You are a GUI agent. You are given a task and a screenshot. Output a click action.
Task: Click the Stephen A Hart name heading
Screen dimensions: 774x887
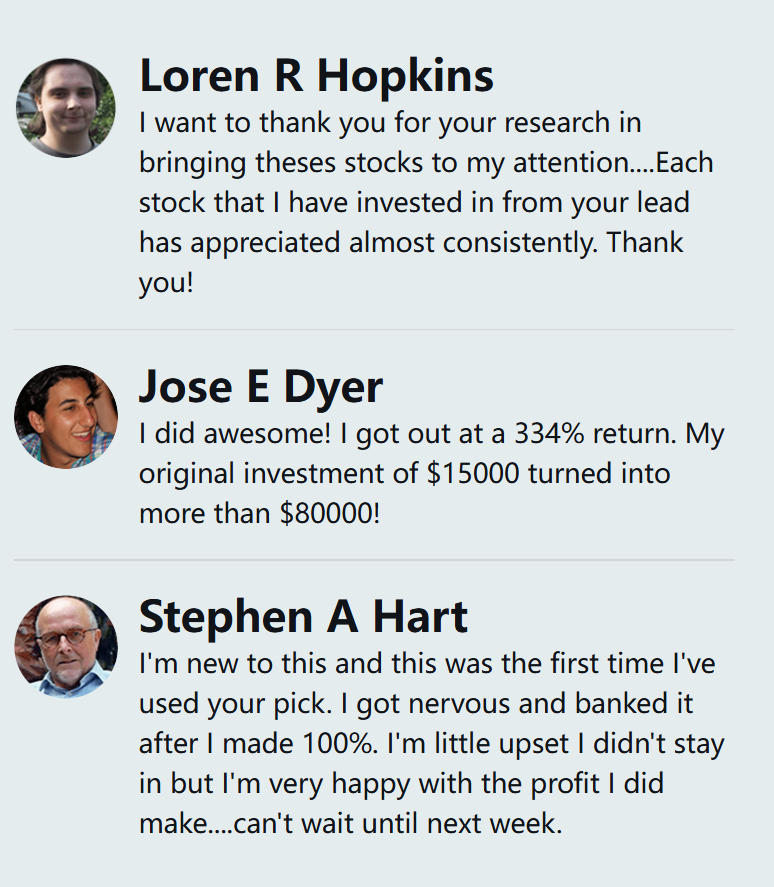tap(303, 617)
